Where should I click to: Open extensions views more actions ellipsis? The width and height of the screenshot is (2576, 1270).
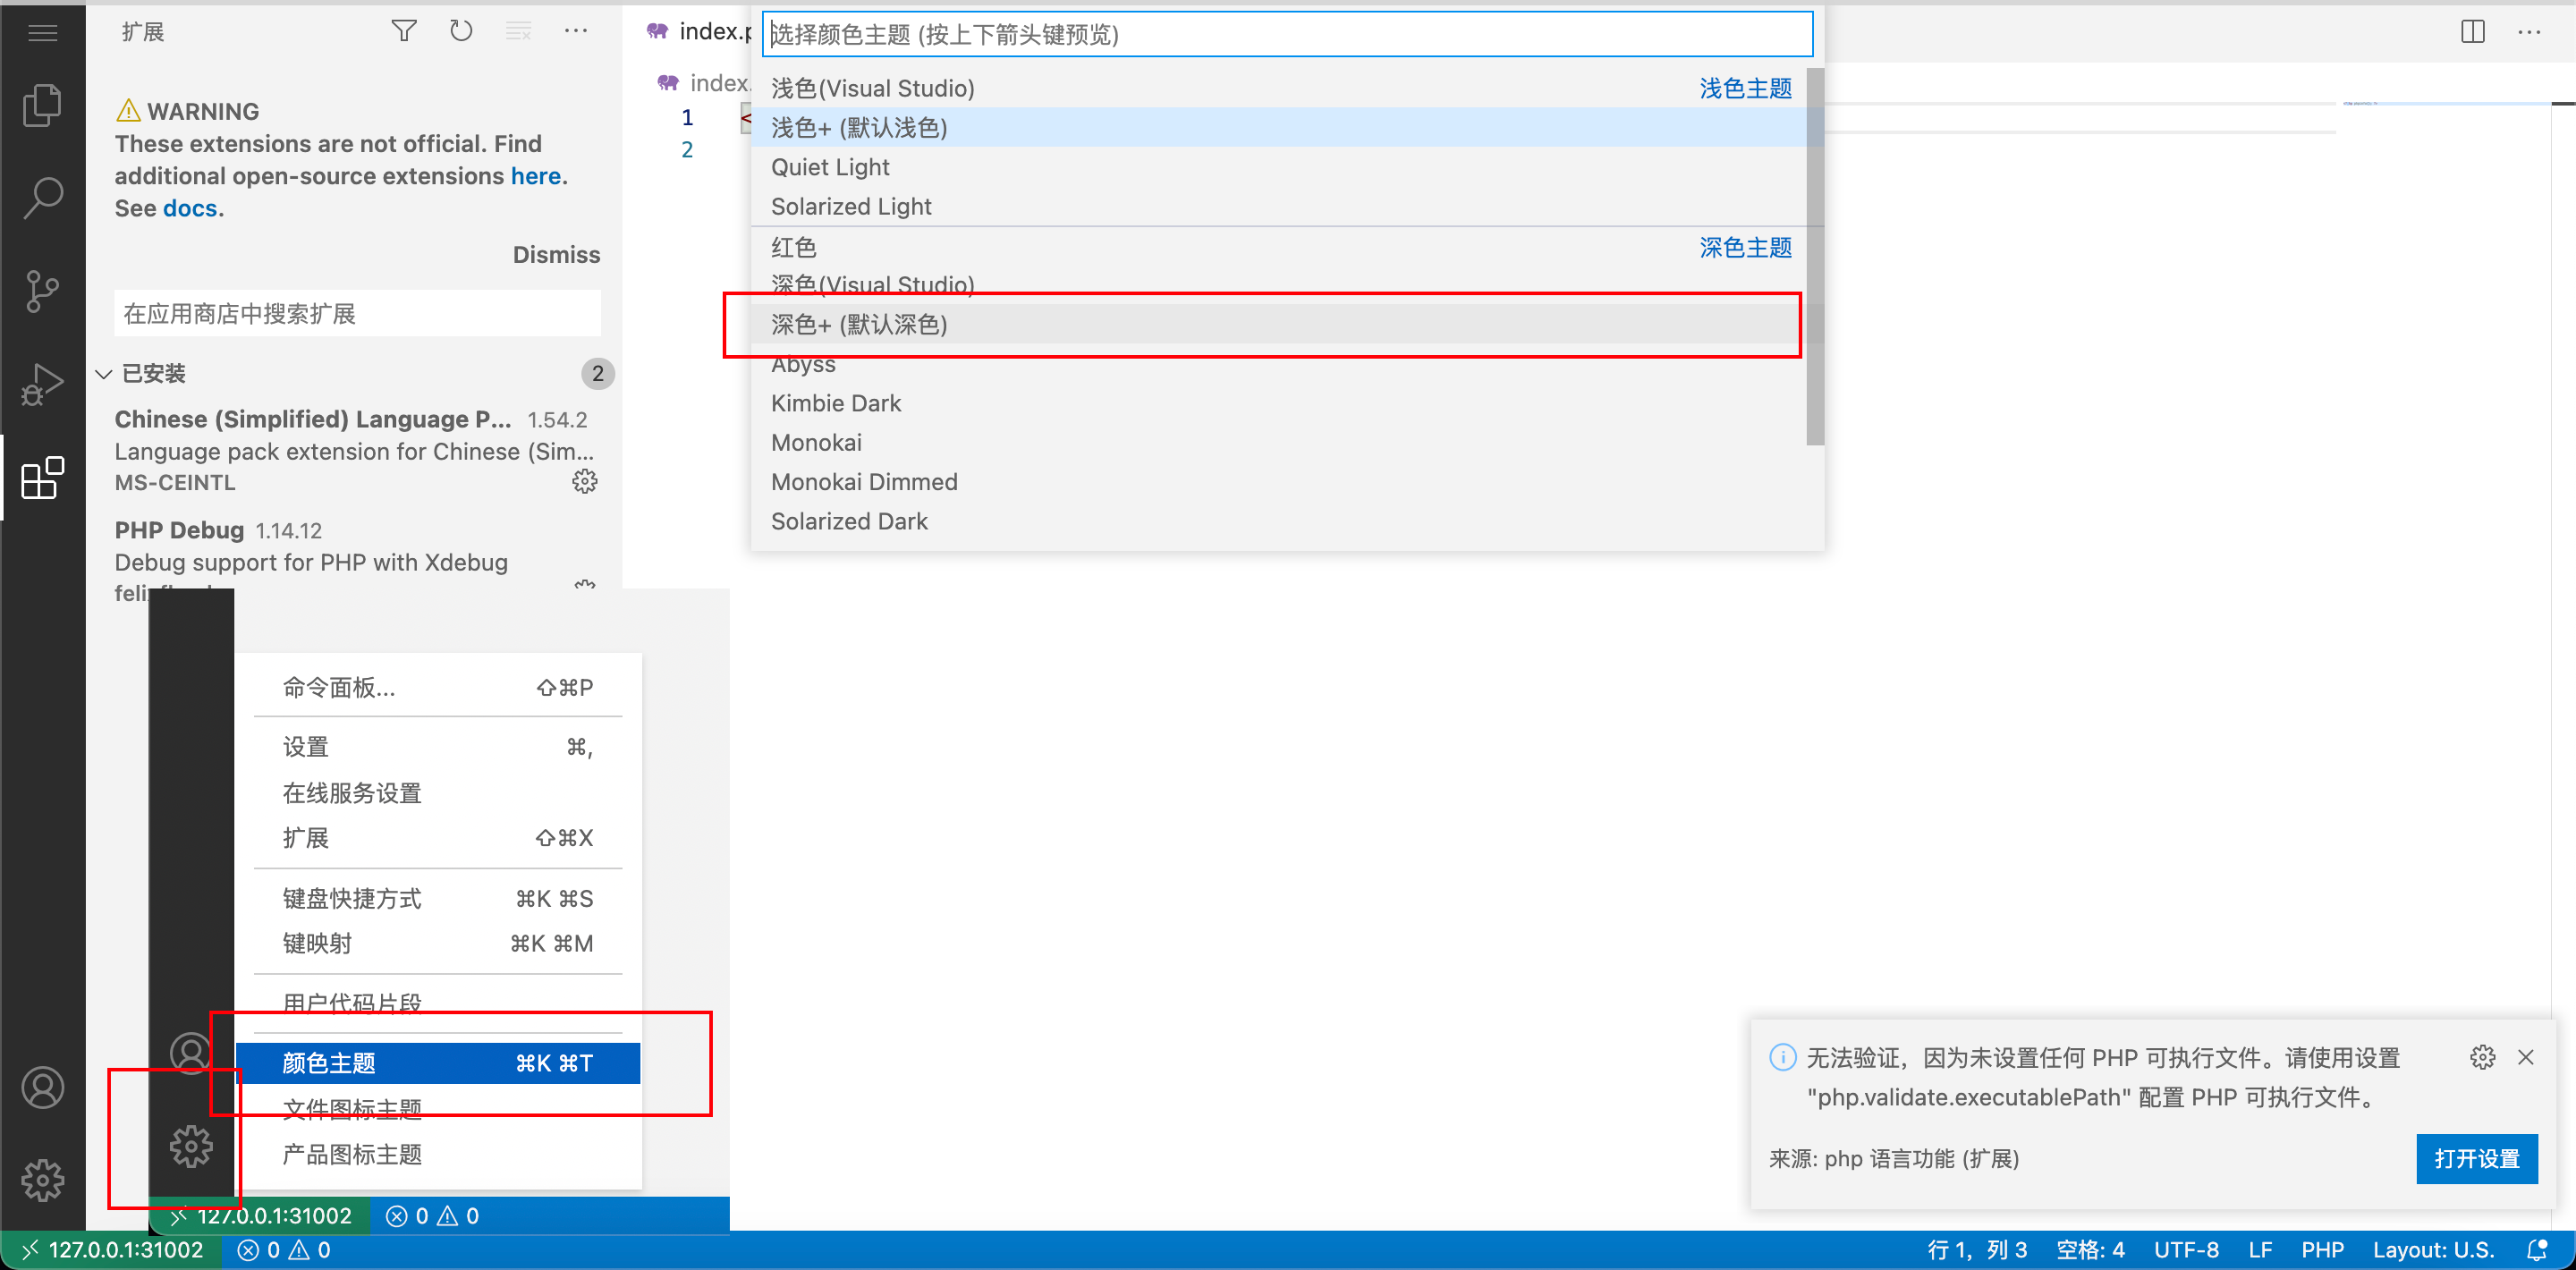point(576,31)
